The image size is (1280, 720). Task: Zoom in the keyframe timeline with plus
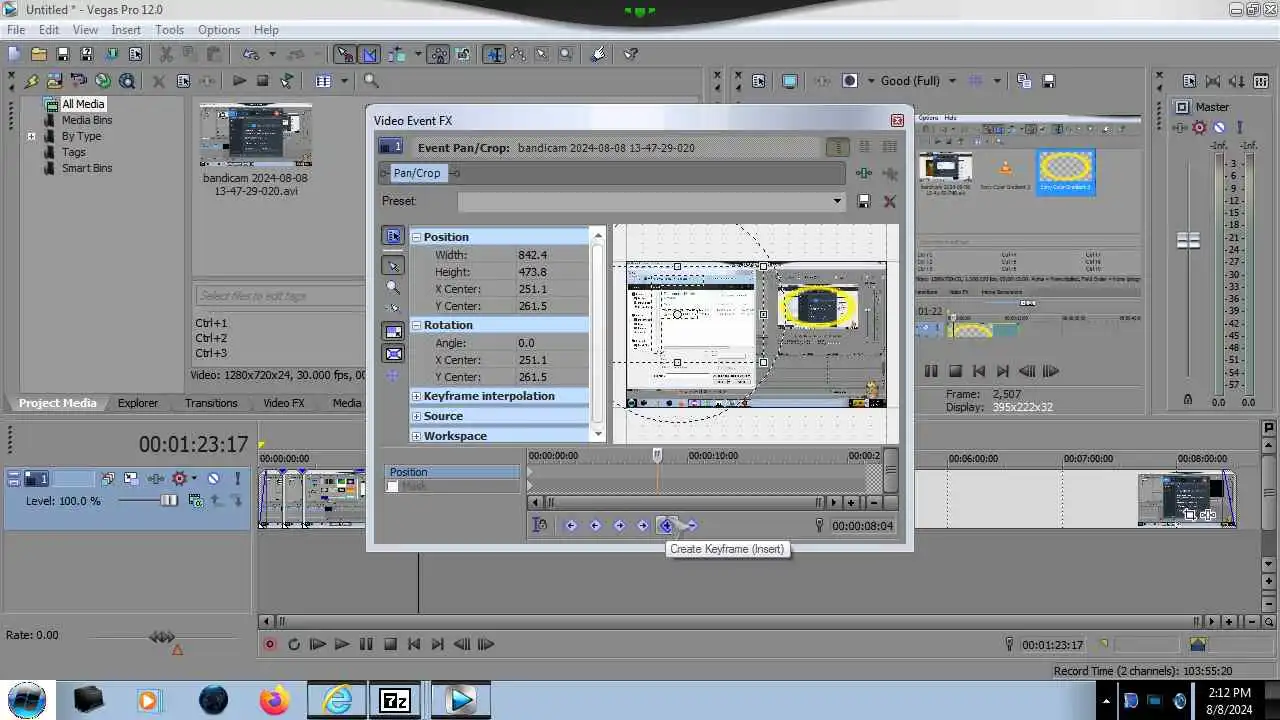[852, 503]
